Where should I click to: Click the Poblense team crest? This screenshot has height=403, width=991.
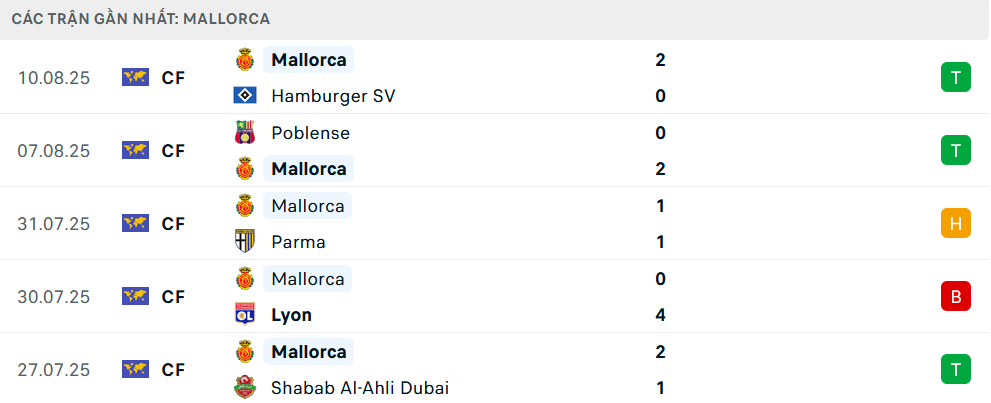click(244, 133)
